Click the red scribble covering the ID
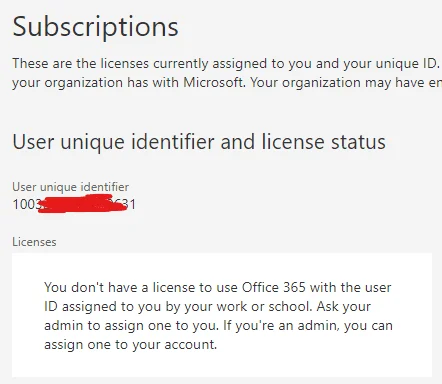Viewport: 442px width, 384px height. point(83,204)
